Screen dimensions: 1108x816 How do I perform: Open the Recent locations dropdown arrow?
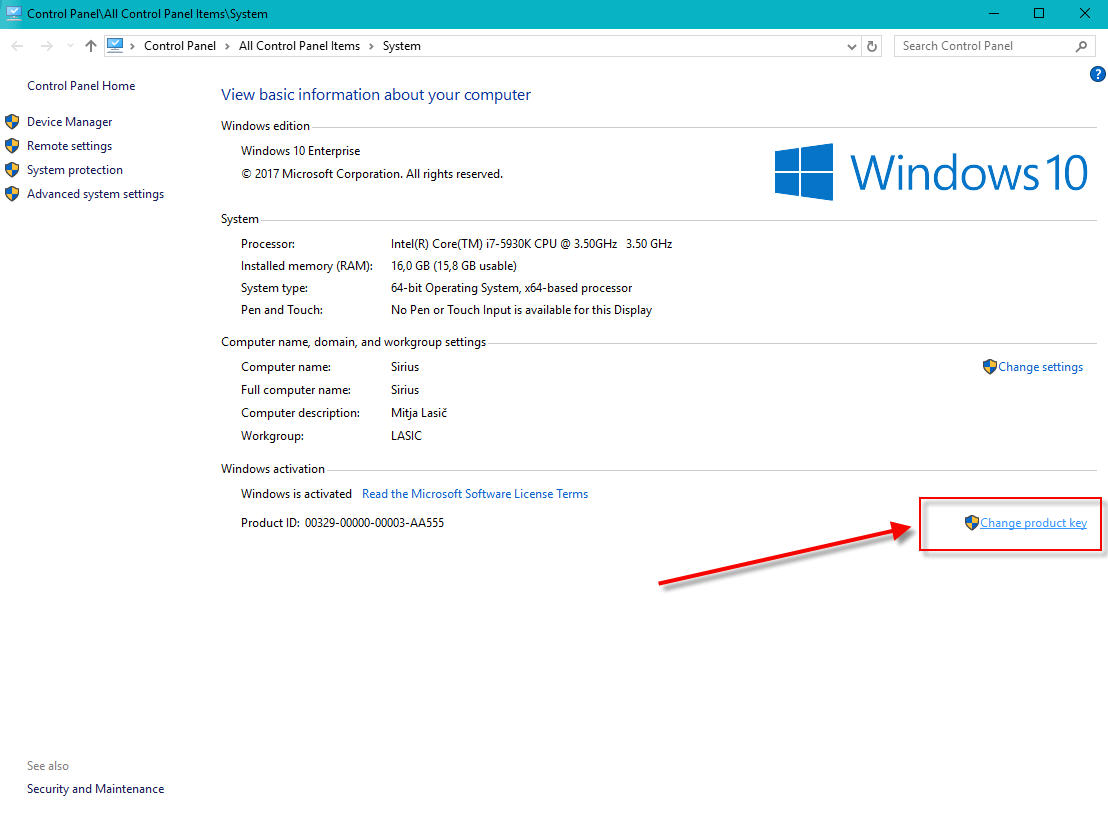coord(69,46)
